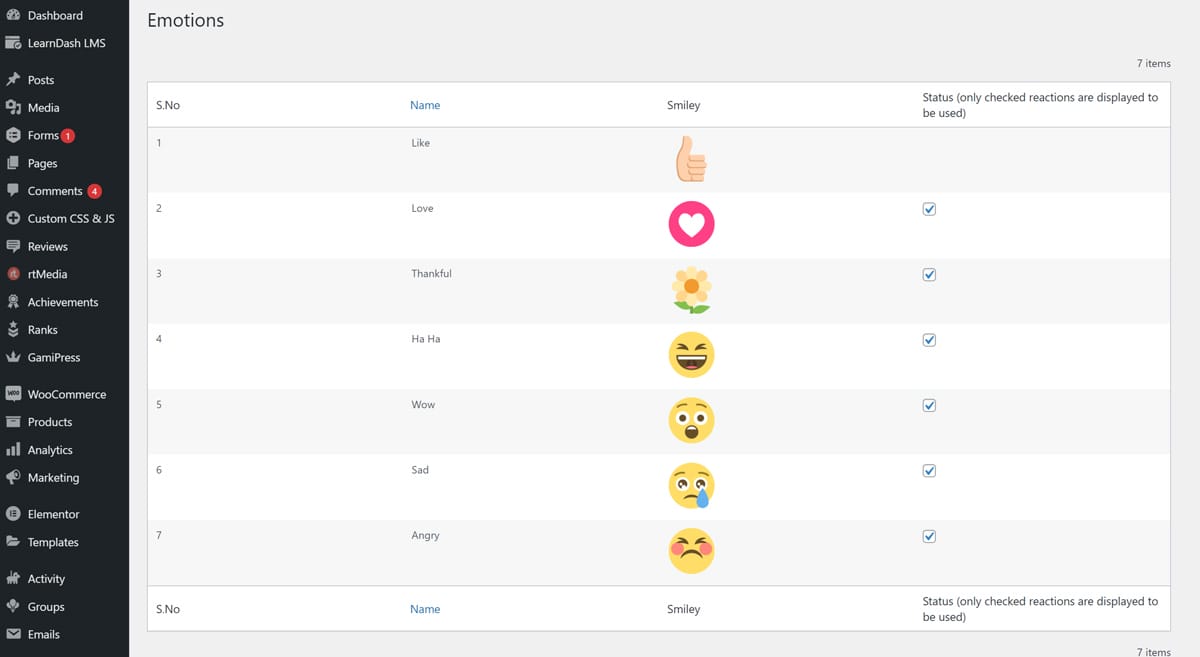Open the GamiPress menu

click(54, 357)
